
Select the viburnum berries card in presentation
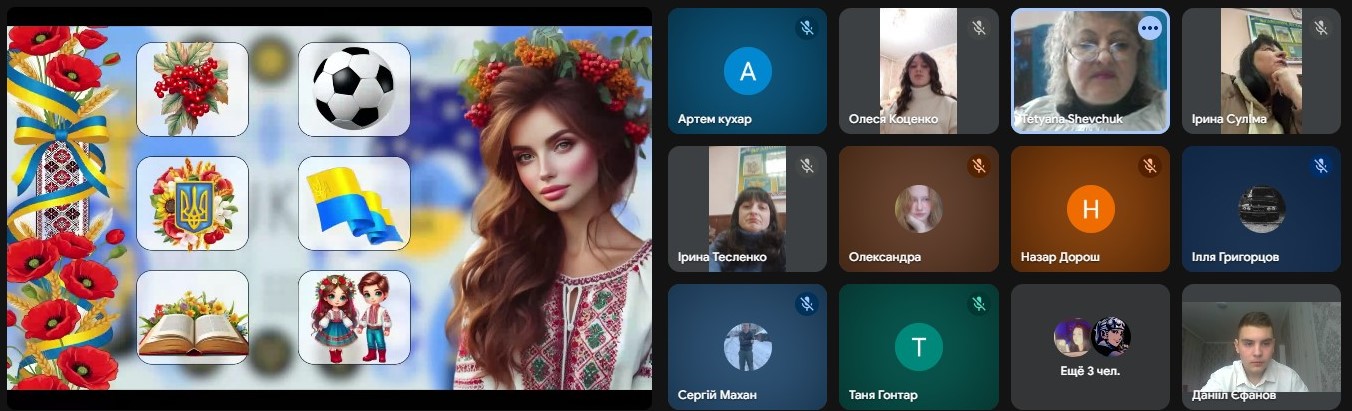(x=192, y=88)
